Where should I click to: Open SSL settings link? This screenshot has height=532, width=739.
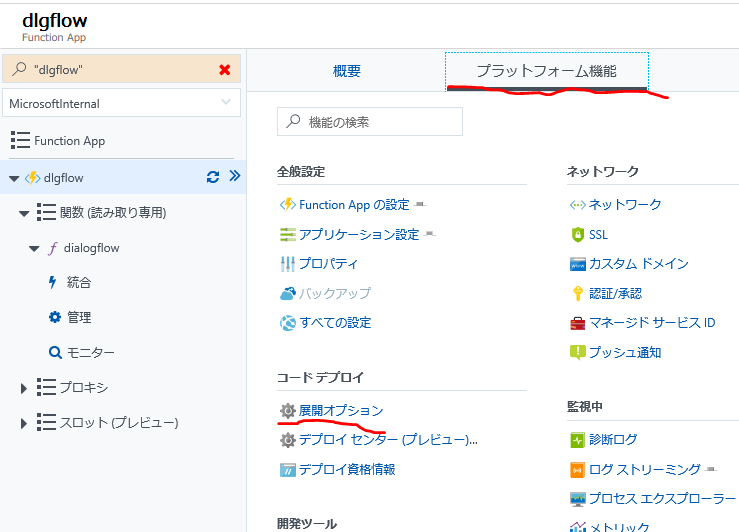pyautogui.click(x=599, y=235)
